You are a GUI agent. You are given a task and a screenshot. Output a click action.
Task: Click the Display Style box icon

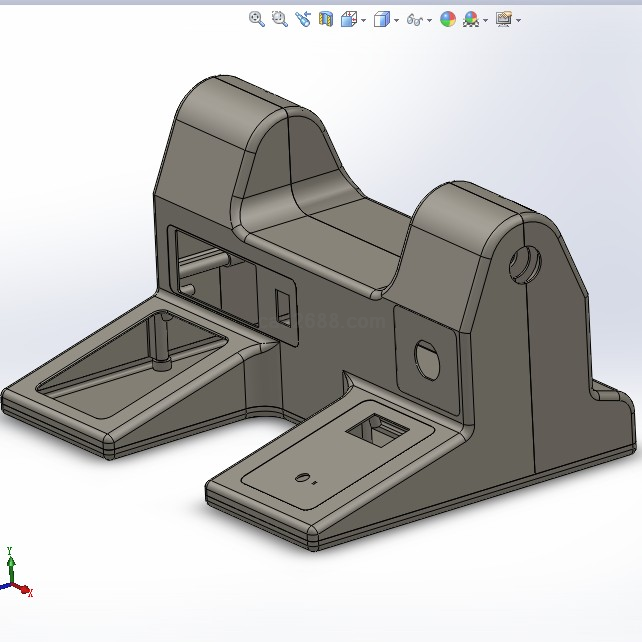pyautogui.click(x=381, y=19)
